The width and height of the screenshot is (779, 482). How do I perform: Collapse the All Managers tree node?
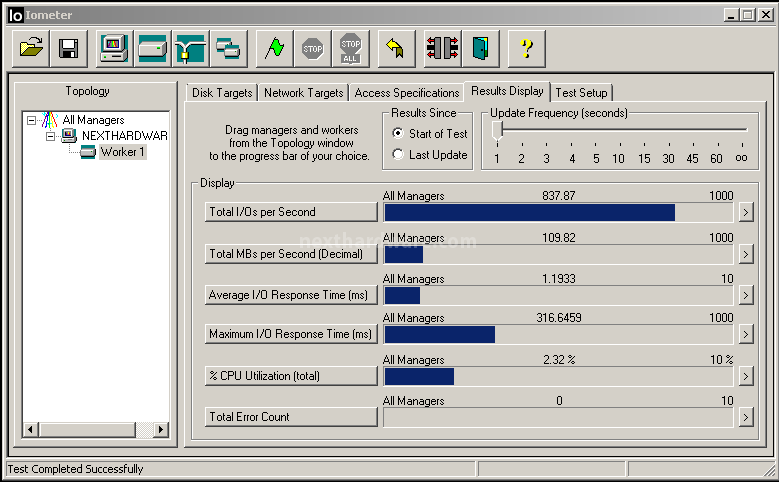[31, 120]
